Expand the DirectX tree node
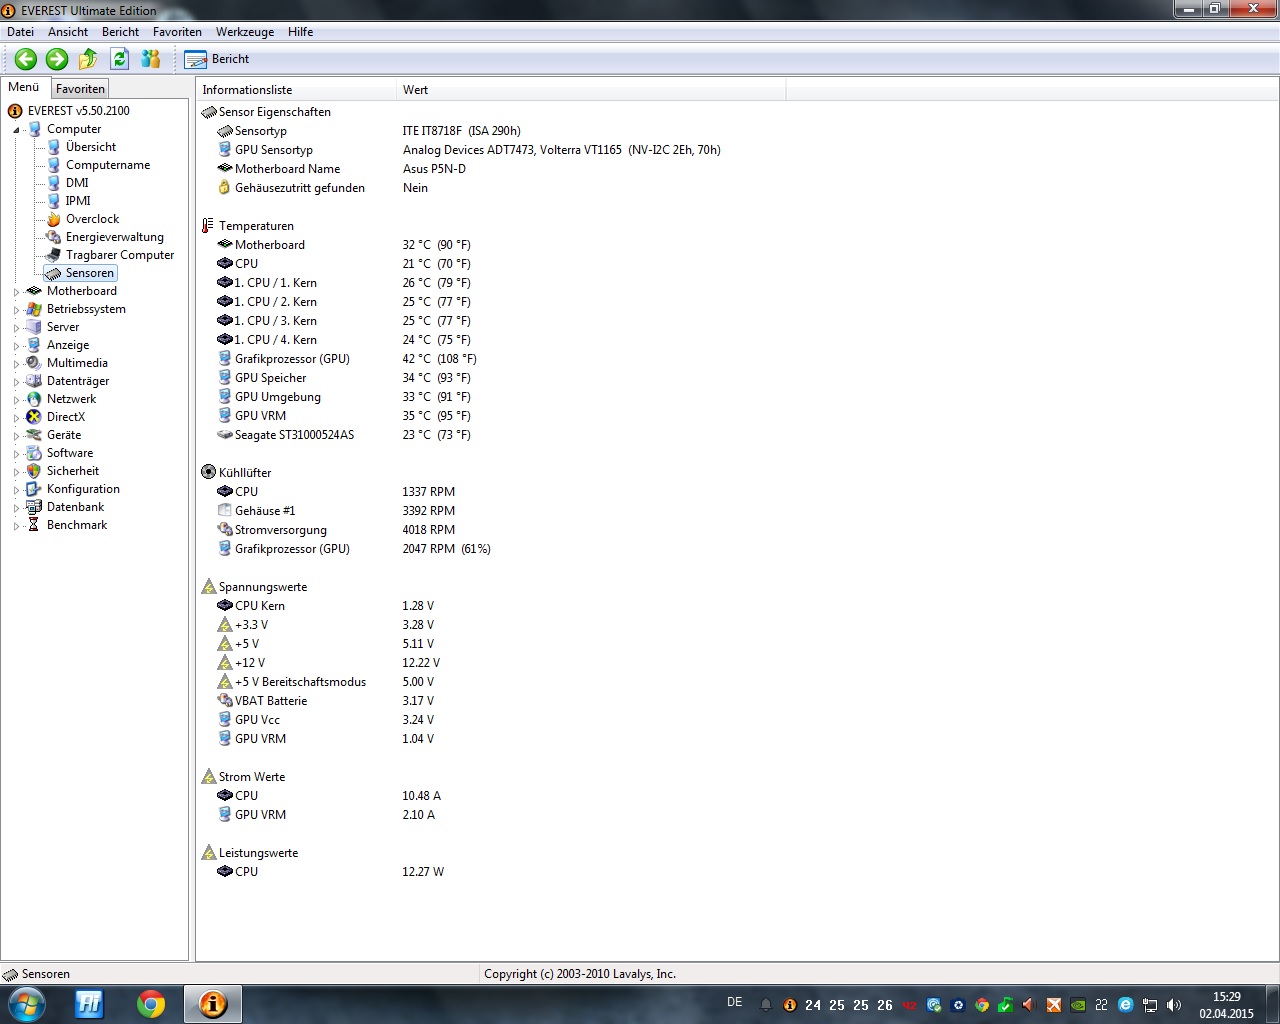Screen dimensions: 1280x1024 pos(16,418)
